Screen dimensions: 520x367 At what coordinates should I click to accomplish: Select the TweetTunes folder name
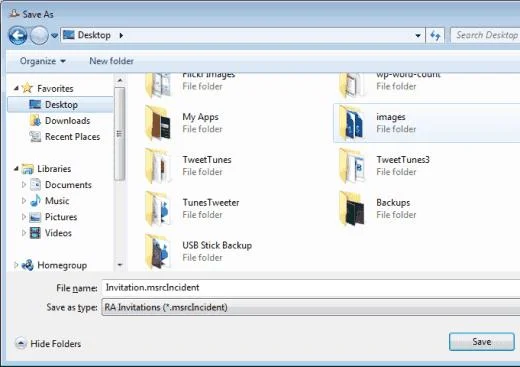(207, 160)
